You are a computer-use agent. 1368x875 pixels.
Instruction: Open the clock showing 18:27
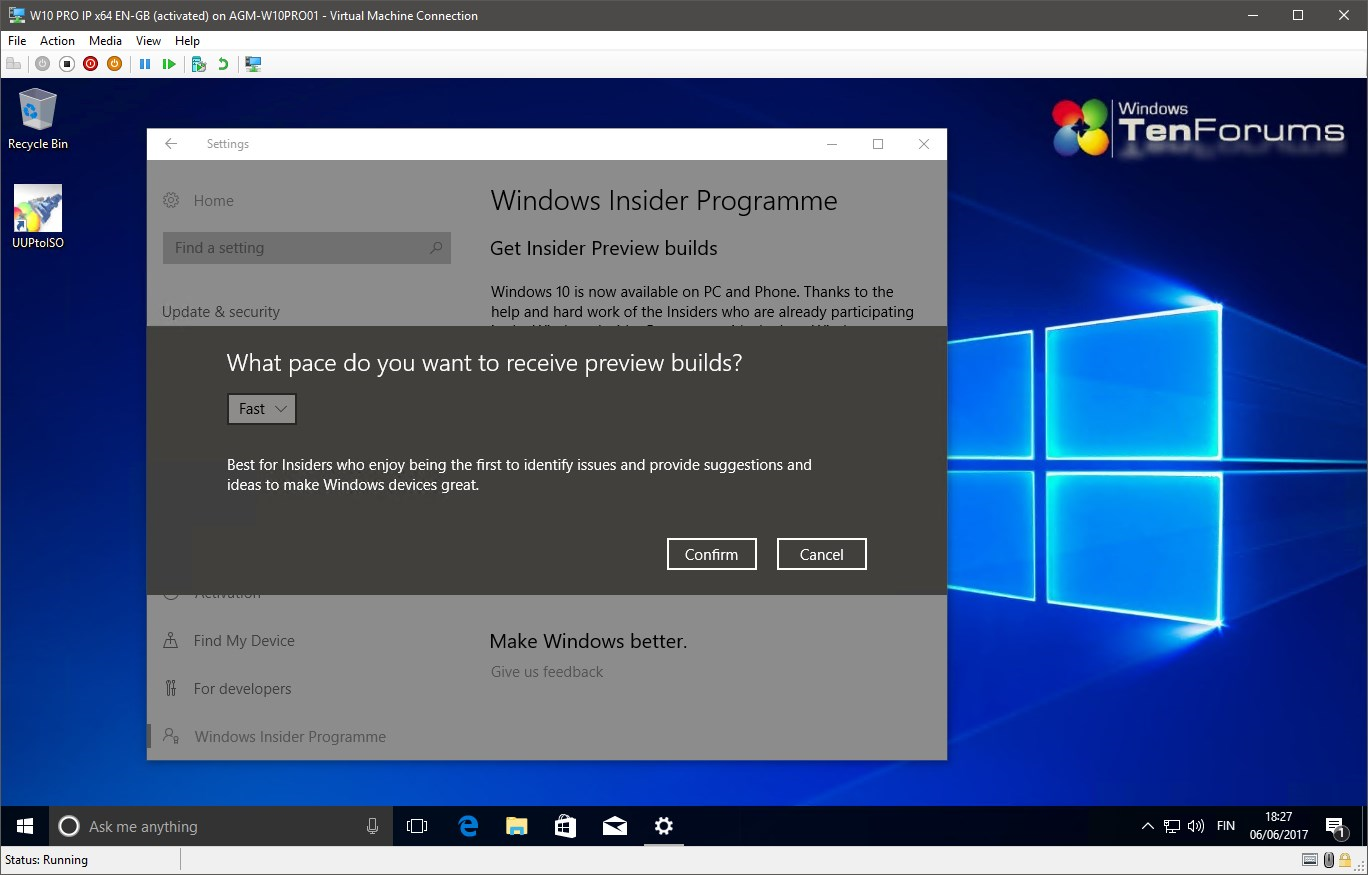click(1278, 826)
